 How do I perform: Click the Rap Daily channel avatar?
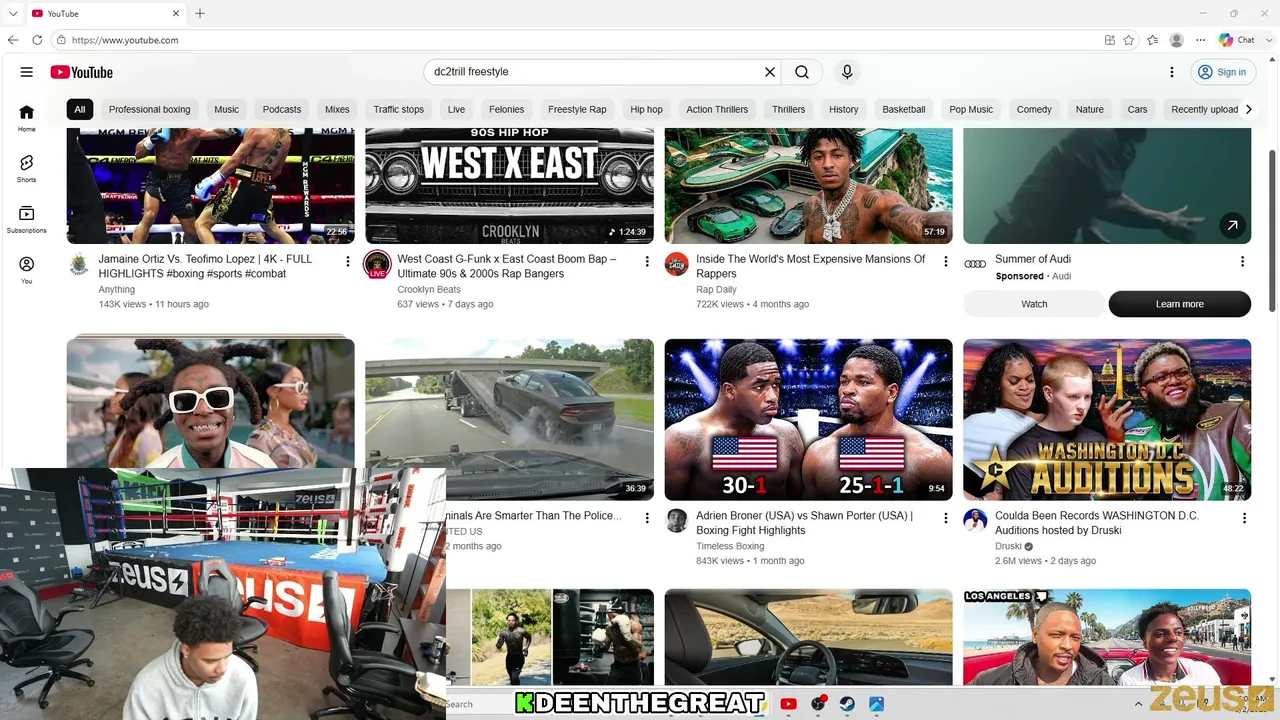(x=676, y=265)
